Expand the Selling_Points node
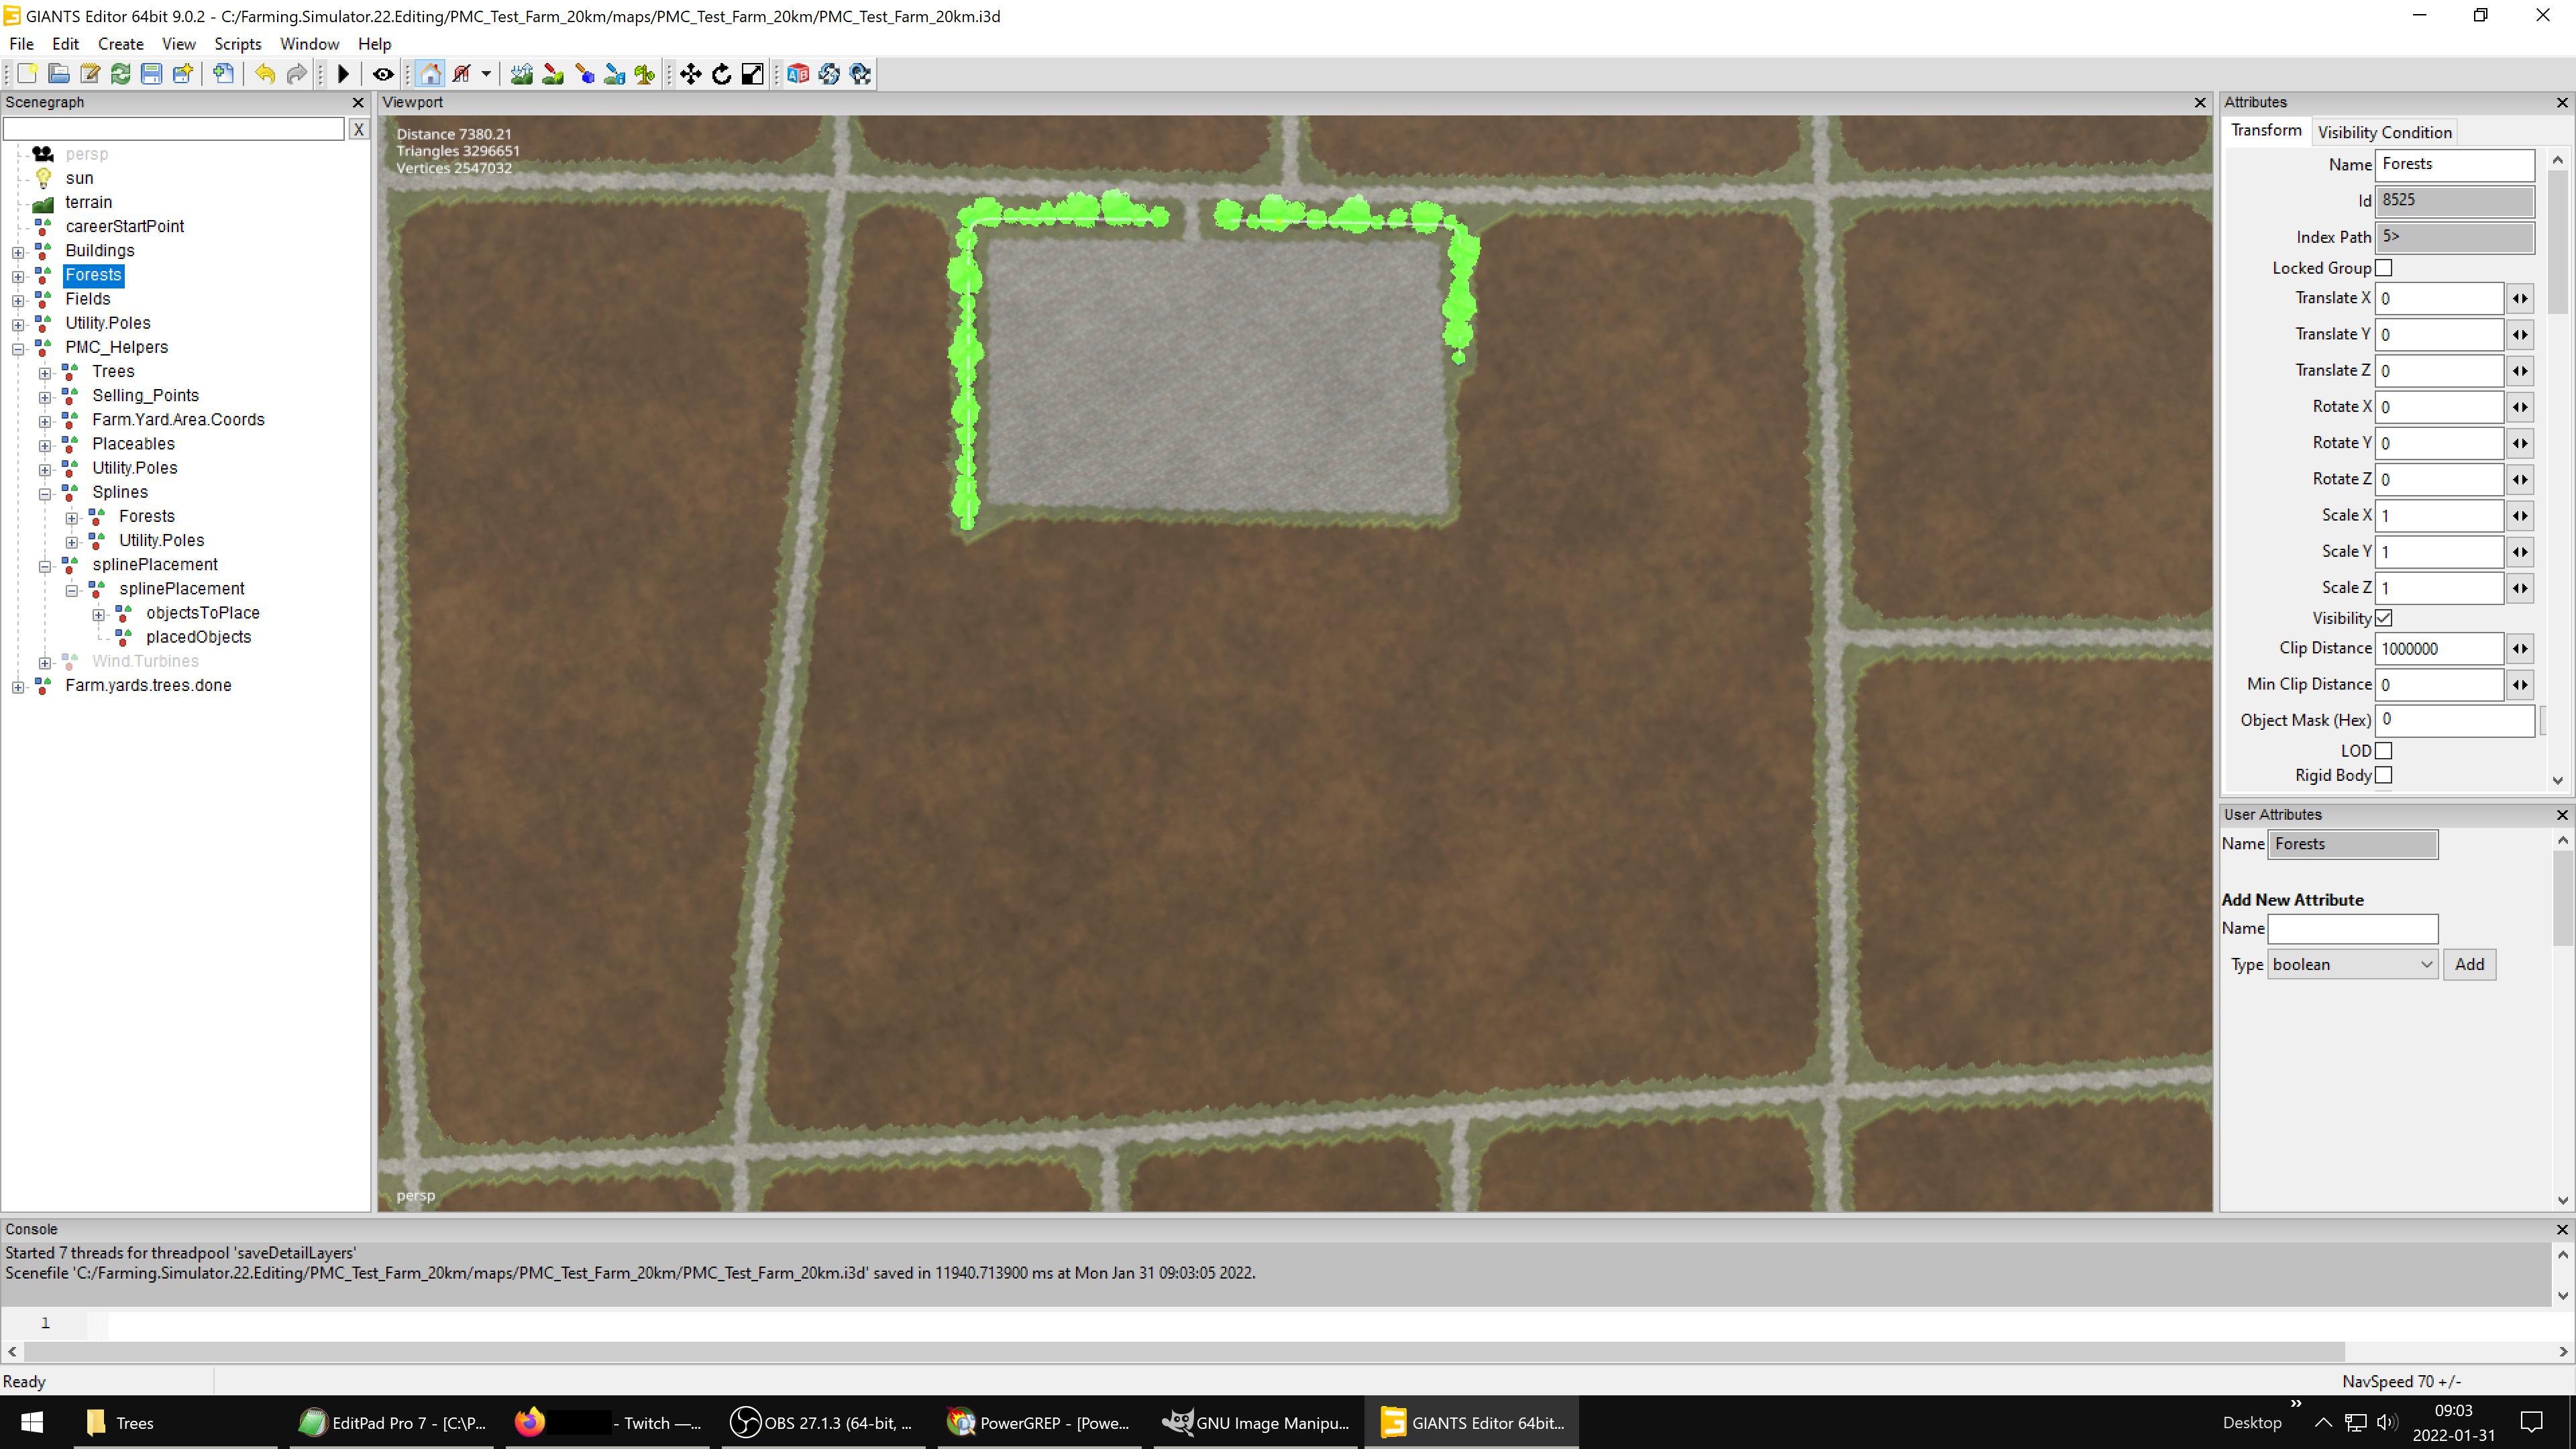2576x1449 pixels. [45, 397]
